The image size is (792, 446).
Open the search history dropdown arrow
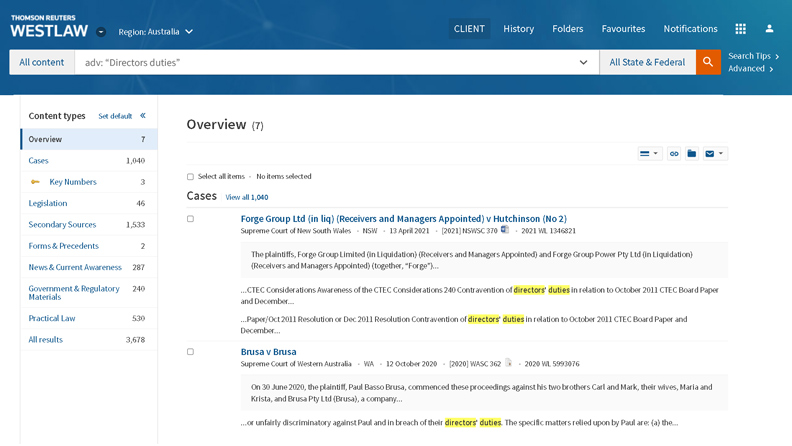583,62
